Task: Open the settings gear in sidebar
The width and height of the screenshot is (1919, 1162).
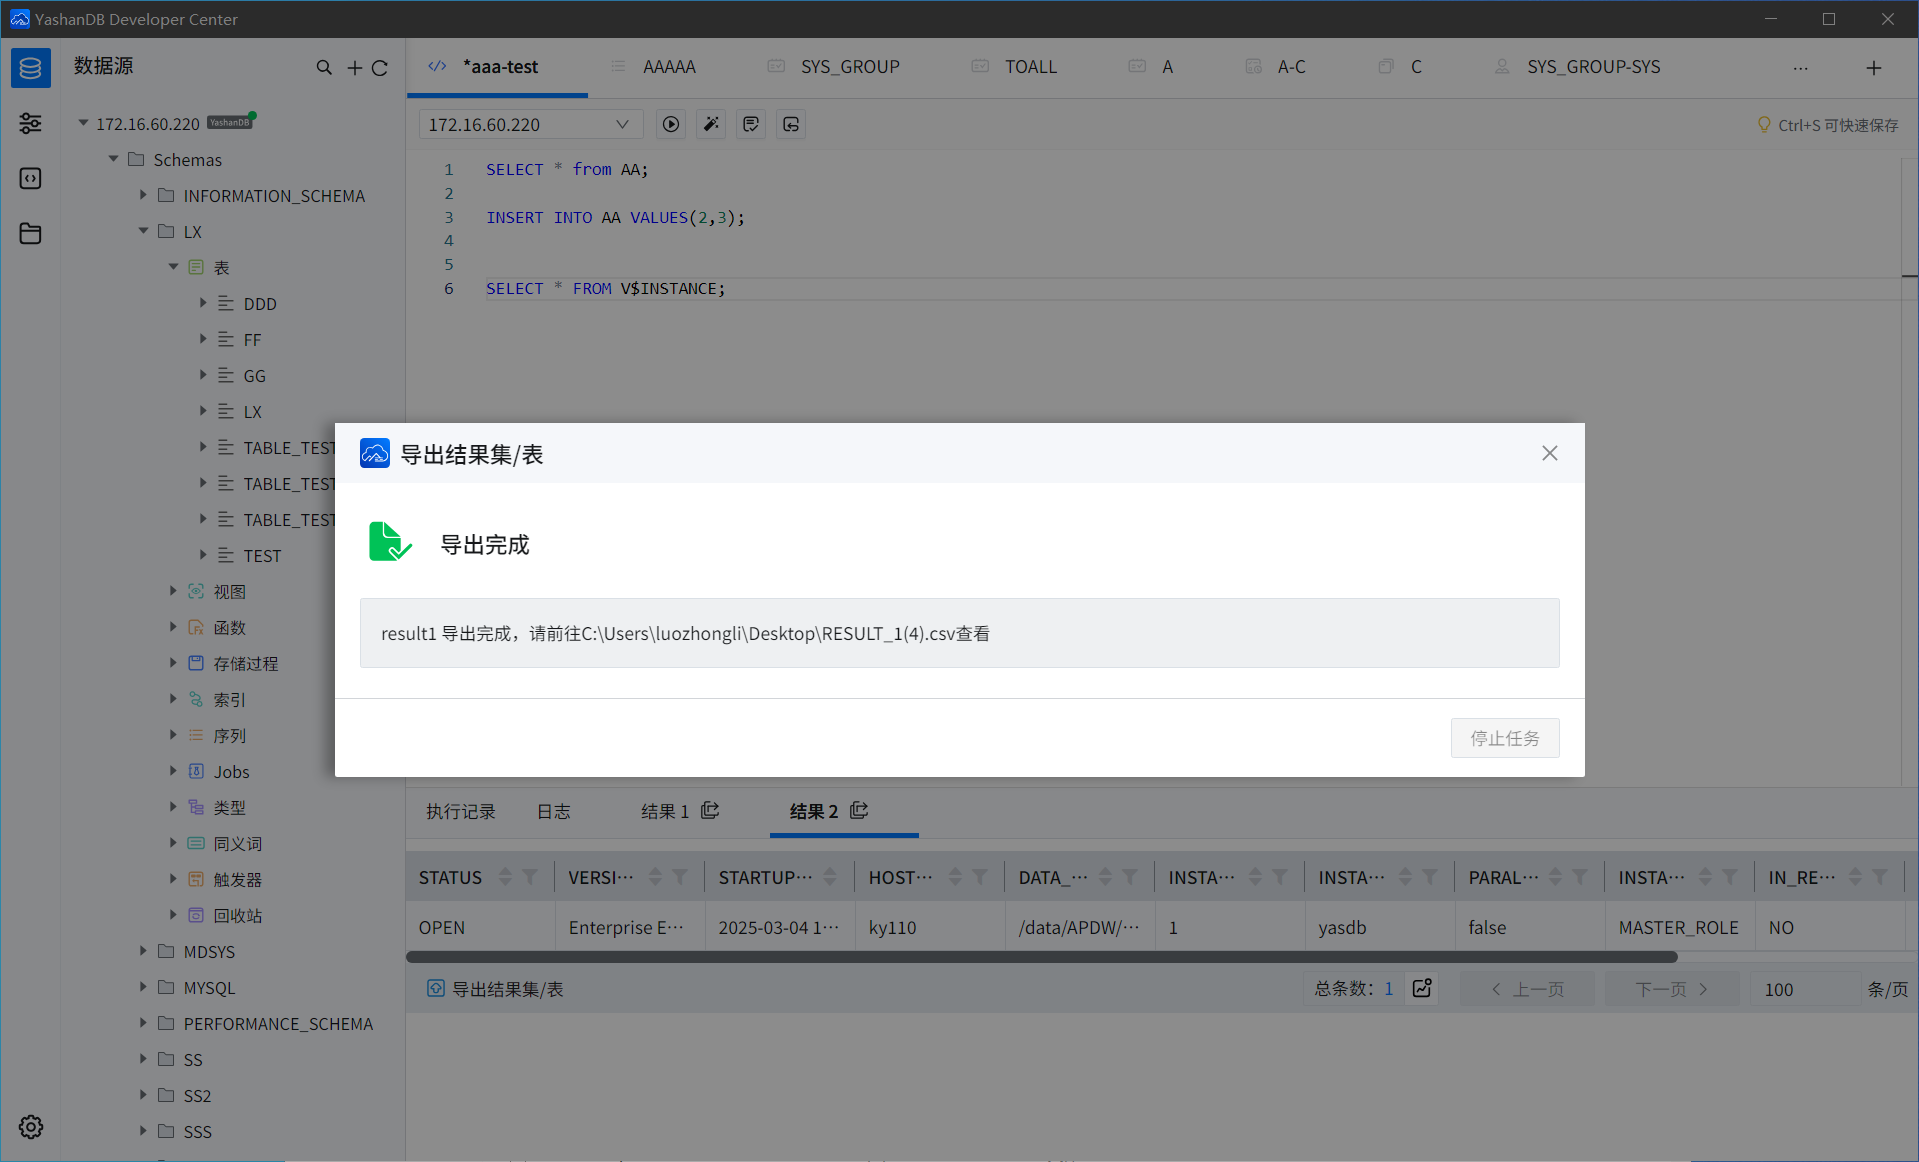Action: (x=31, y=1127)
